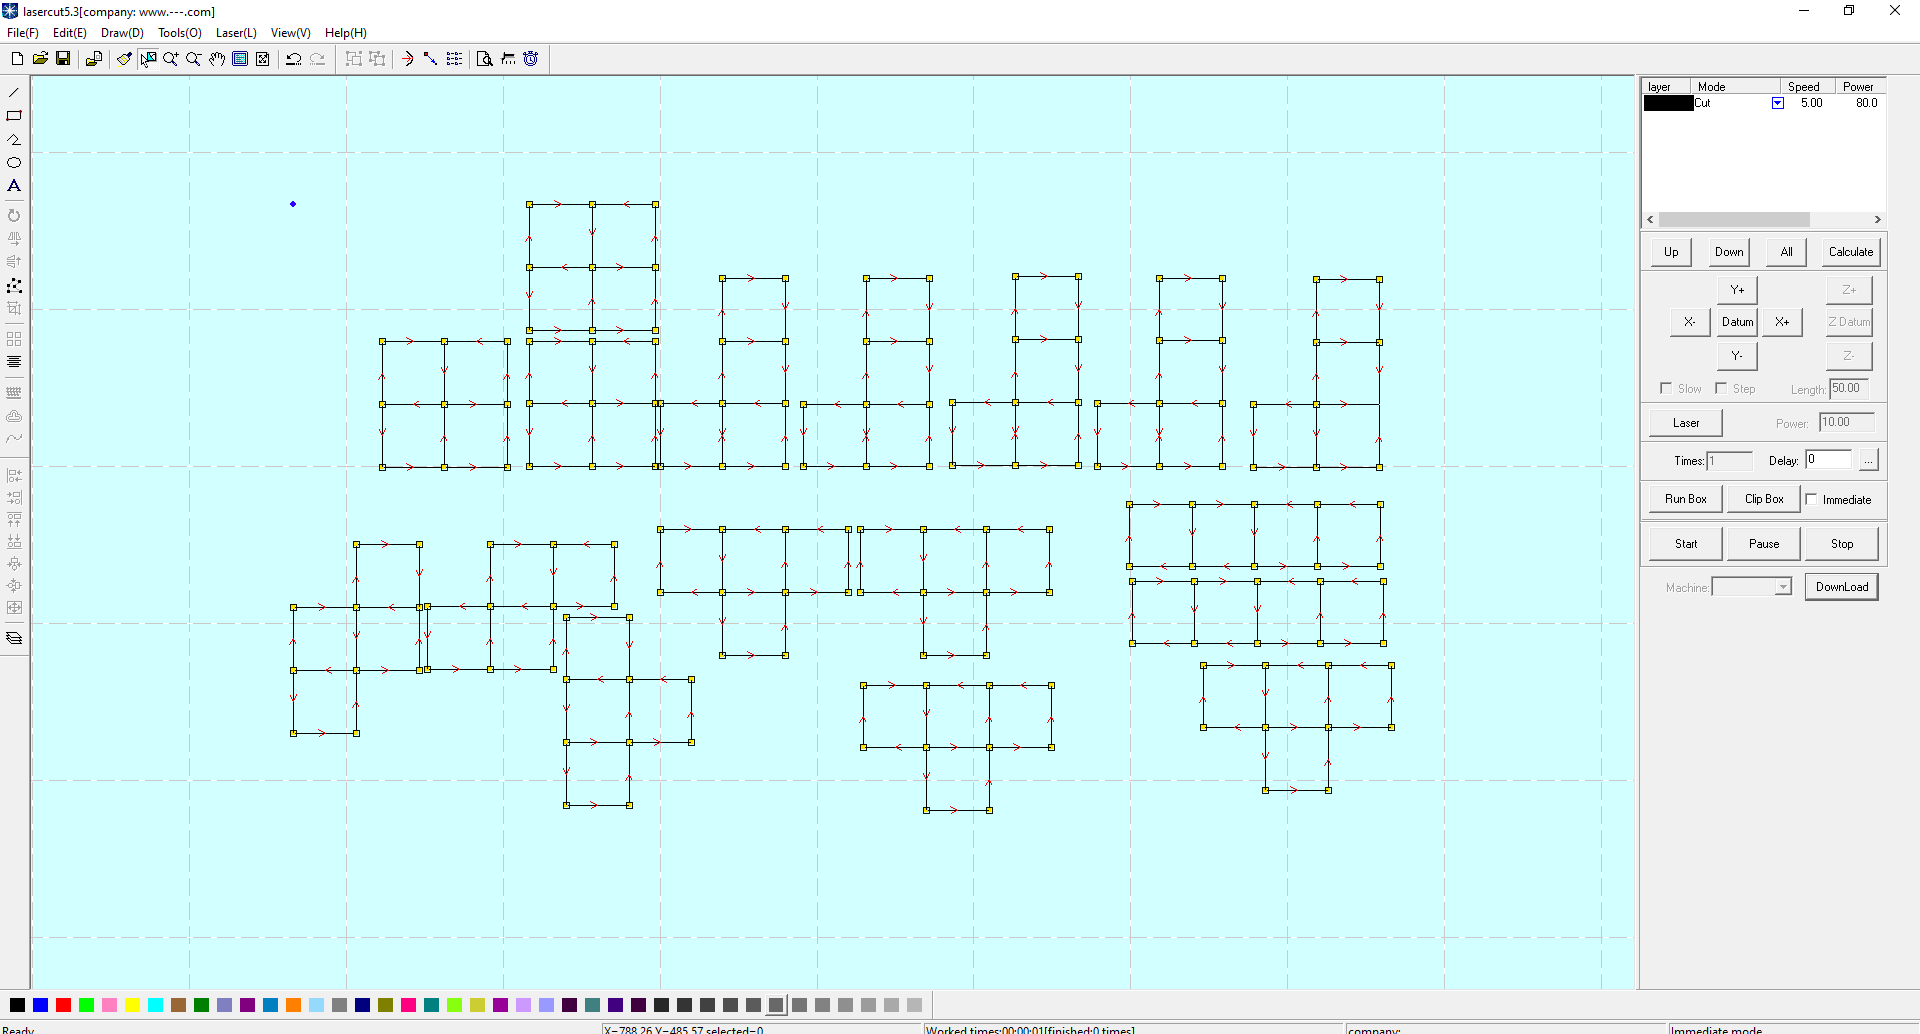Enable the Step checkbox
This screenshot has width=1920, height=1034.
(1721, 388)
